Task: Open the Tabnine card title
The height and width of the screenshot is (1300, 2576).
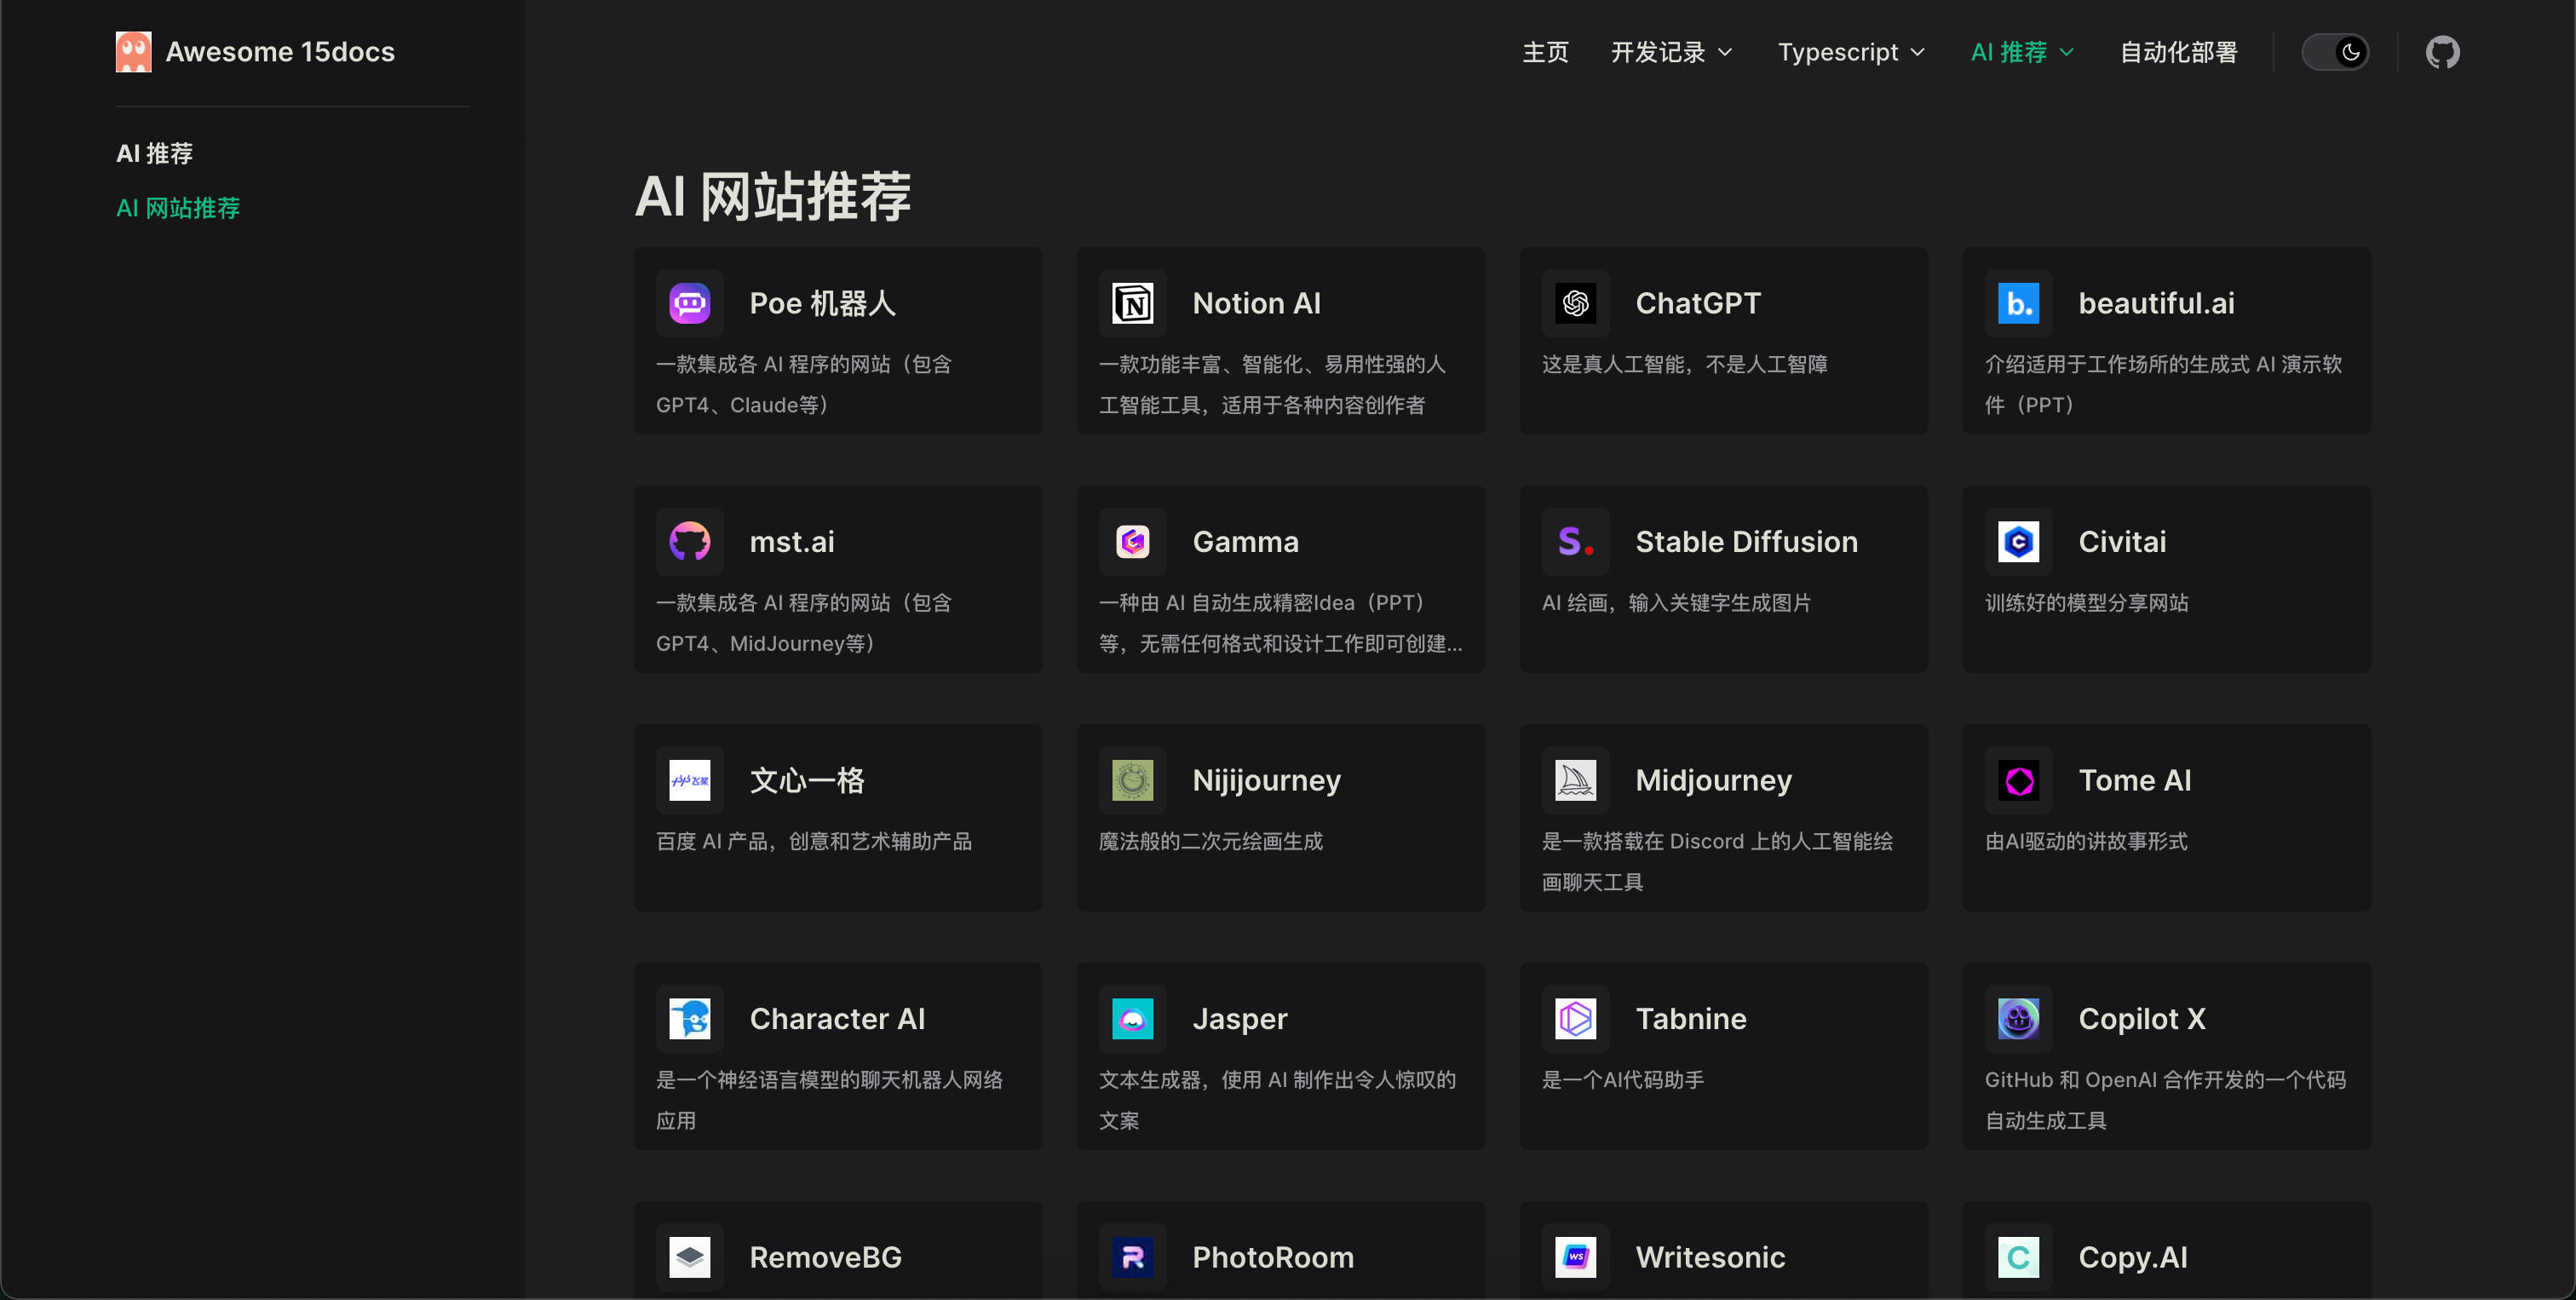Action: pyautogui.click(x=1690, y=1019)
